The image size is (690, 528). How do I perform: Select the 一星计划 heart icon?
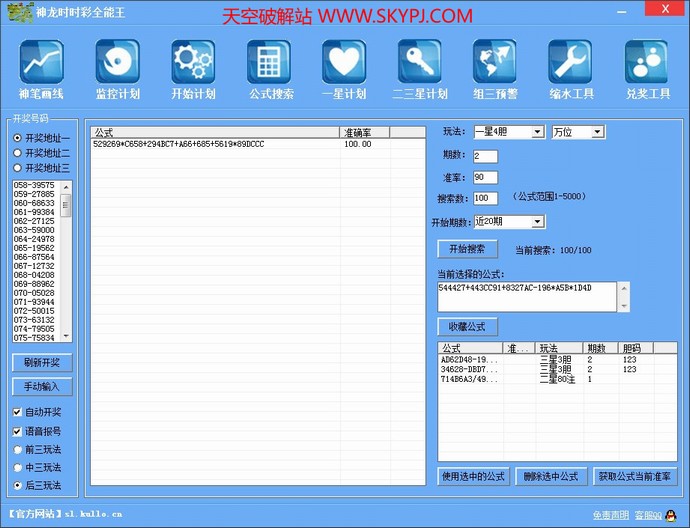tap(344, 63)
